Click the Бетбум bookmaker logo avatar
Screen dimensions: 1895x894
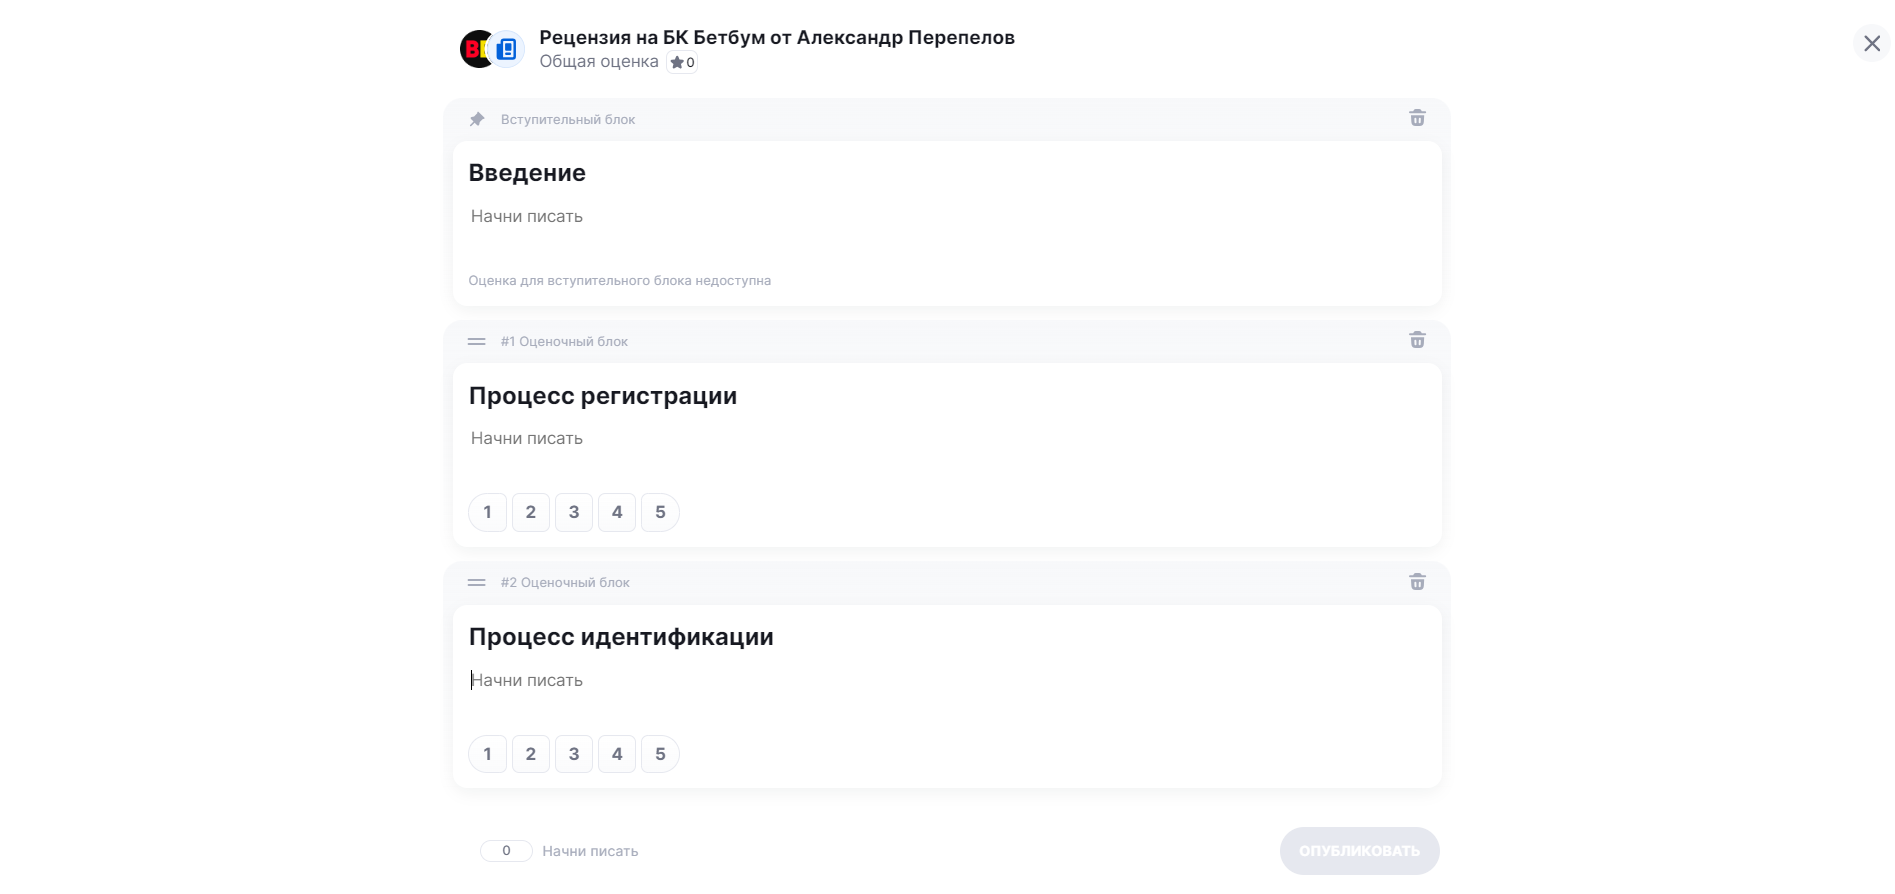(x=475, y=49)
